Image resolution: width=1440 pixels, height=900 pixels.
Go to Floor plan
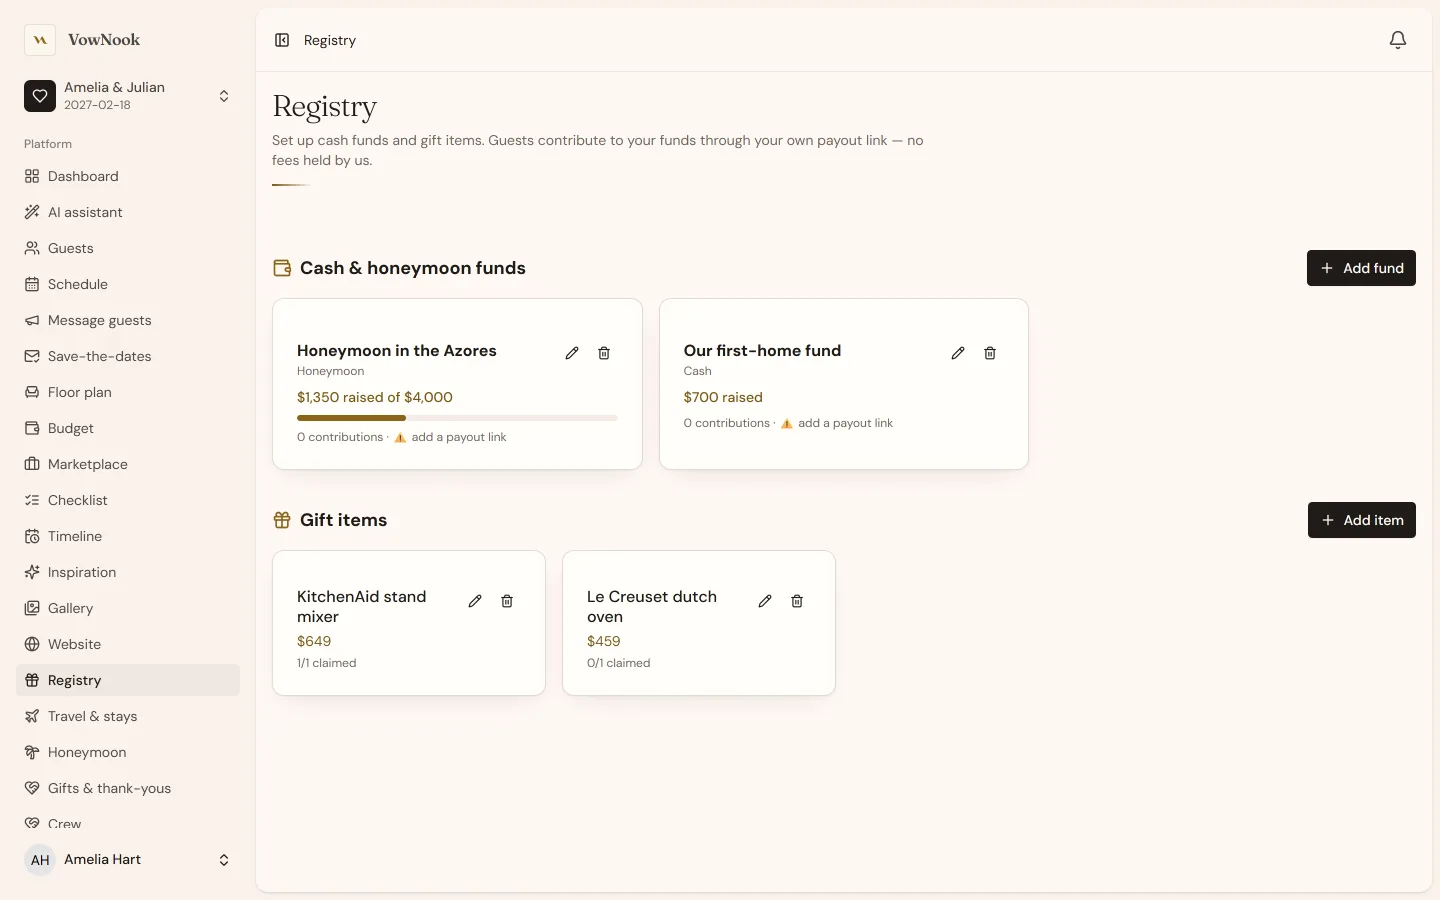128,392
